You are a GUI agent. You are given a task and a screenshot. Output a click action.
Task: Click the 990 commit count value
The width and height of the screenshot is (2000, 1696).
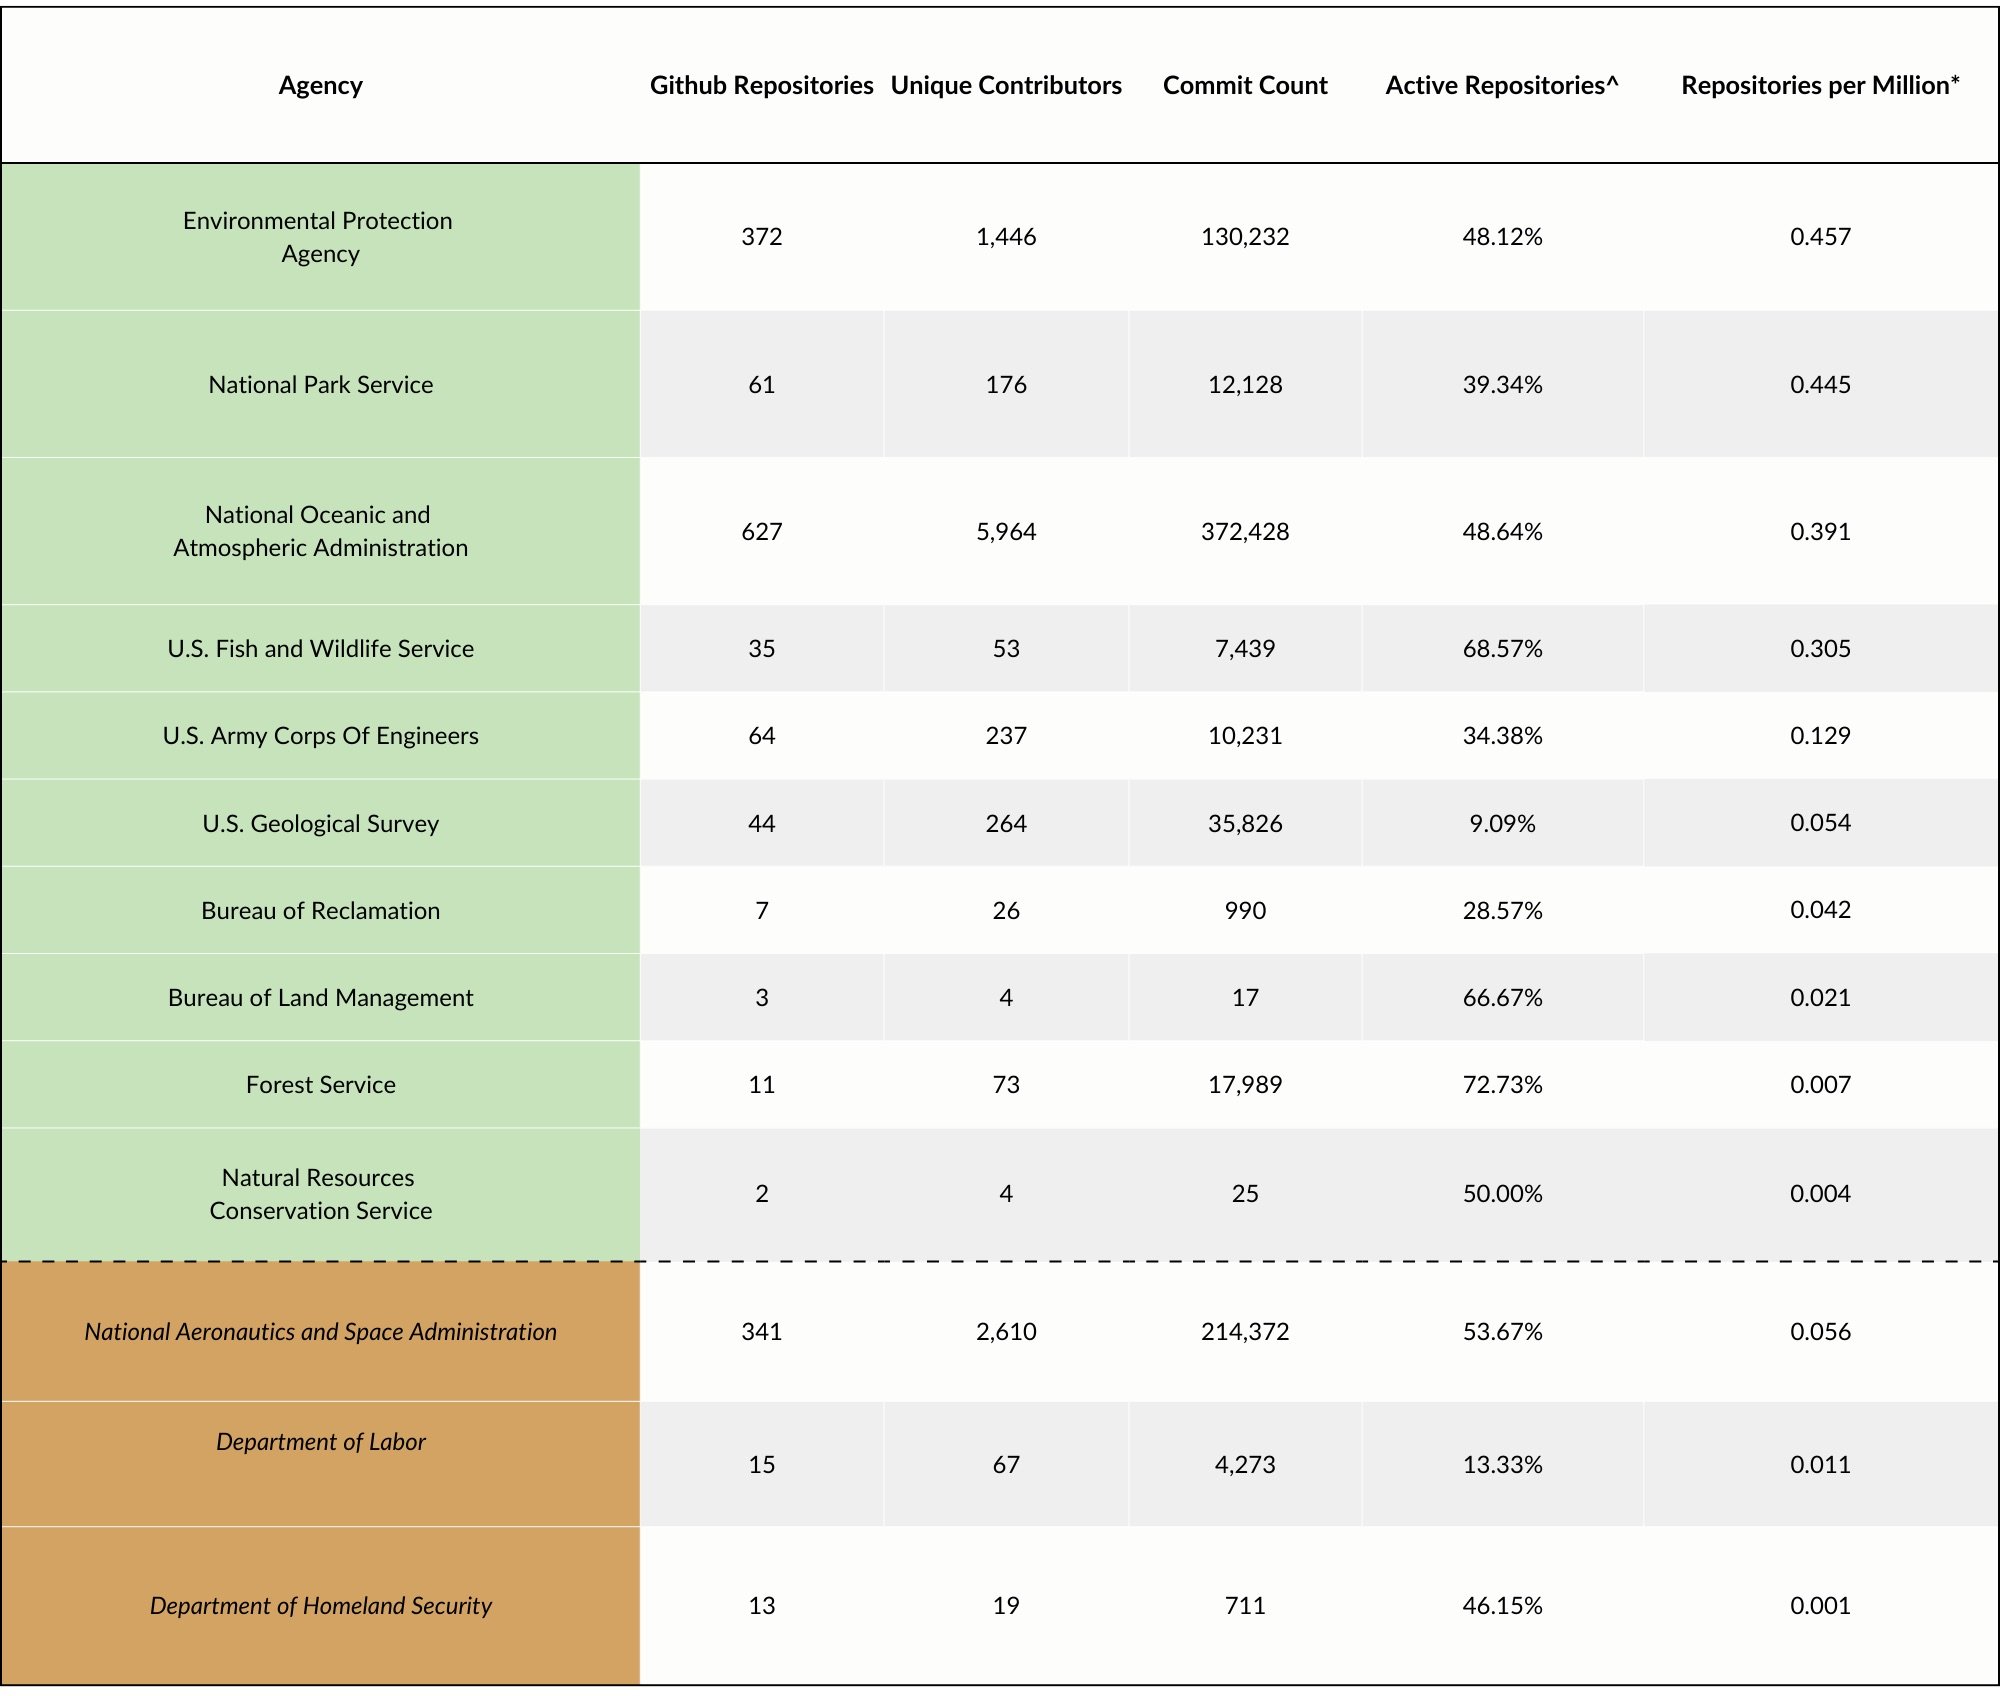point(1245,910)
